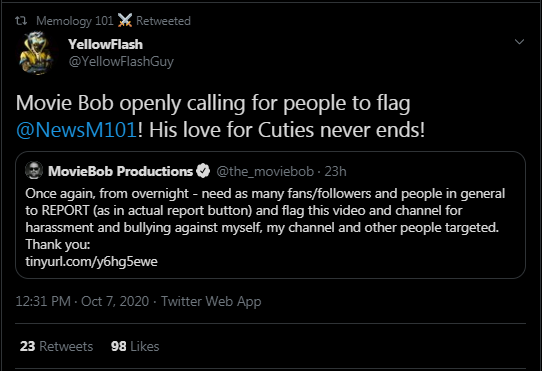Open the @the_moviebob handle

point(265,171)
